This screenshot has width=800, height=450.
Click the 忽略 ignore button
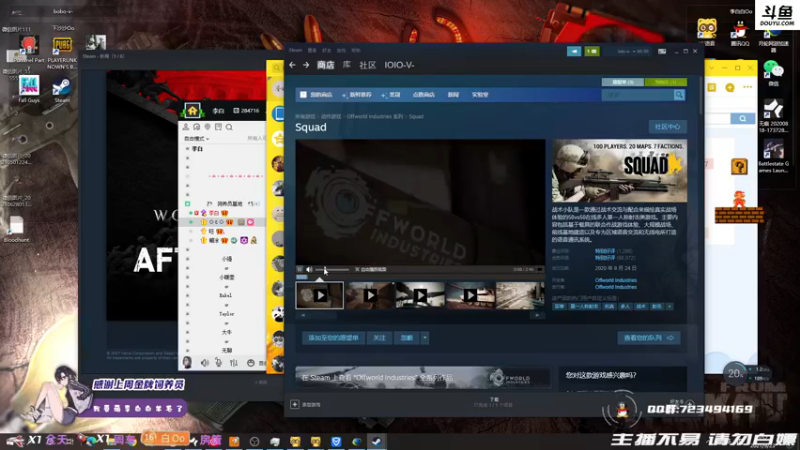pyautogui.click(x=407, y=338)
